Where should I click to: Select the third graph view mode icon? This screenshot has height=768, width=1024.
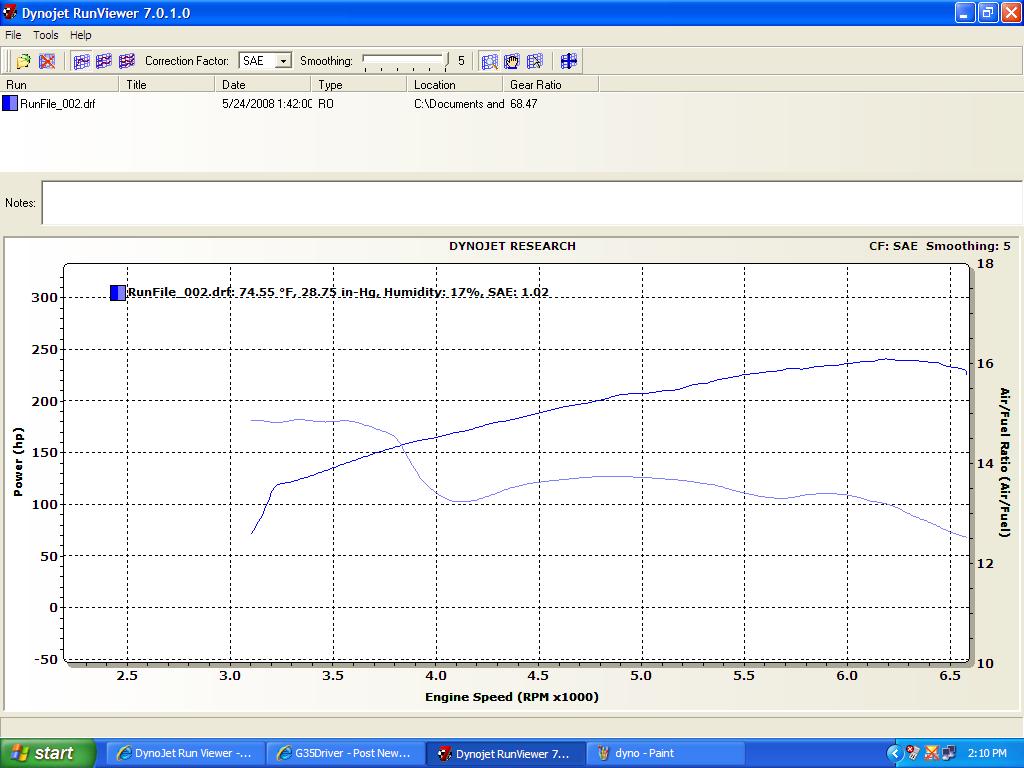pos(127,61)
